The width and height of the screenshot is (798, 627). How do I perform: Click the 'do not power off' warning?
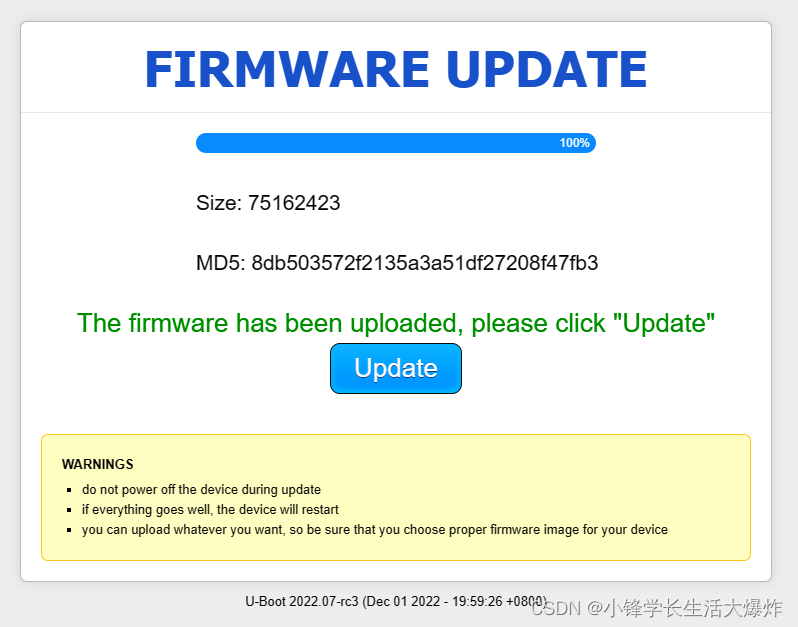click(201, 490)
